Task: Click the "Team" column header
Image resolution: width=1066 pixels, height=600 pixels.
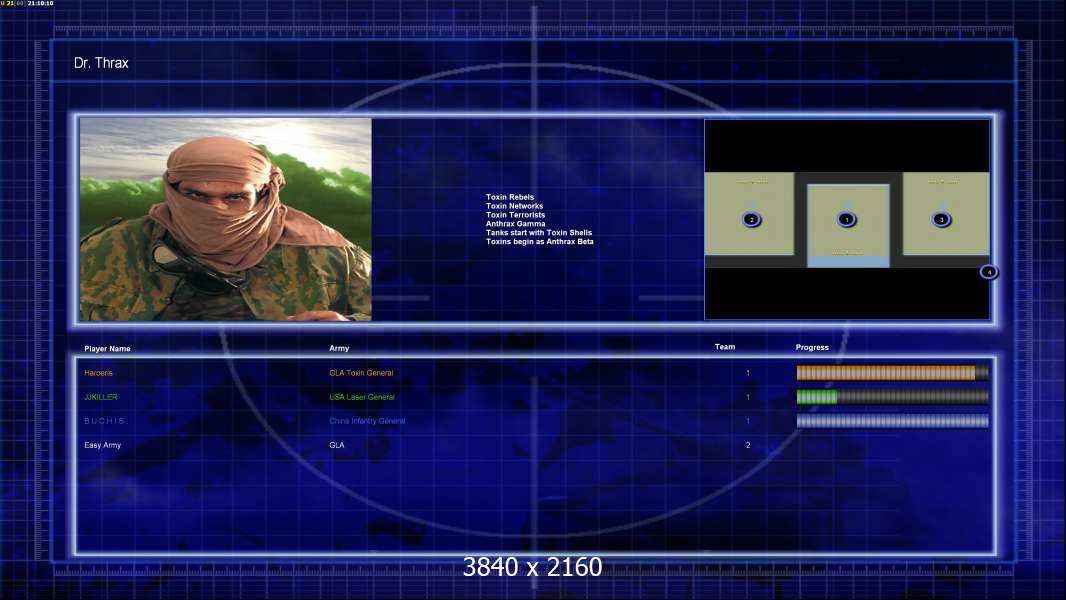Action: pyautogui.click(x=725, y=347)
